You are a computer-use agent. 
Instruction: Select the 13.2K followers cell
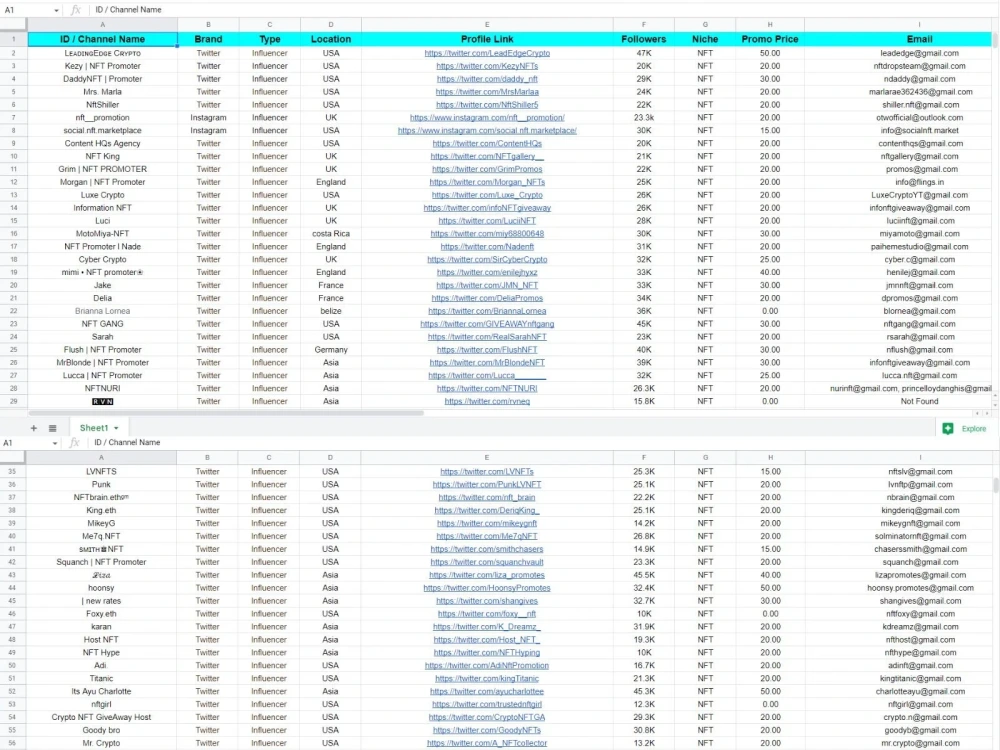[x=643, y=743]
